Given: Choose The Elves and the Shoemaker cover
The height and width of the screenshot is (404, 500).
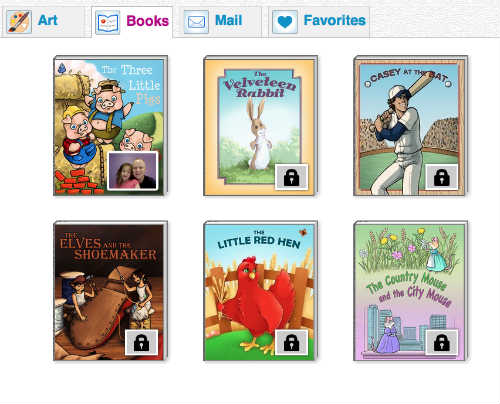Looking at the screenshot, I should (x=110, y=291).
